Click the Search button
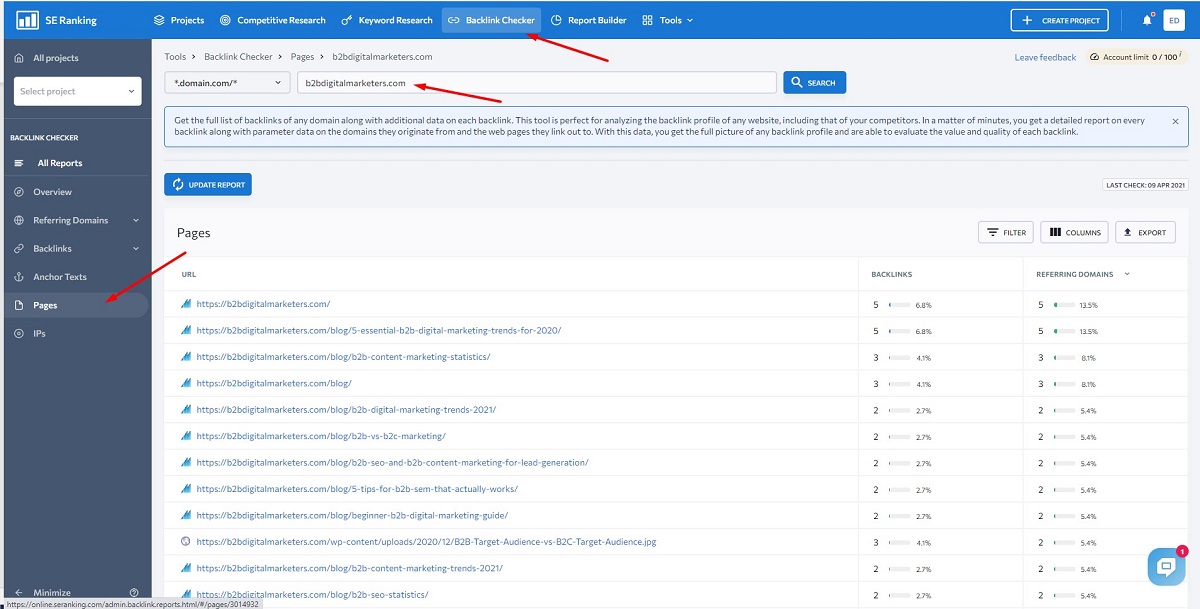The image size is (1200, 609). [815, 83]
